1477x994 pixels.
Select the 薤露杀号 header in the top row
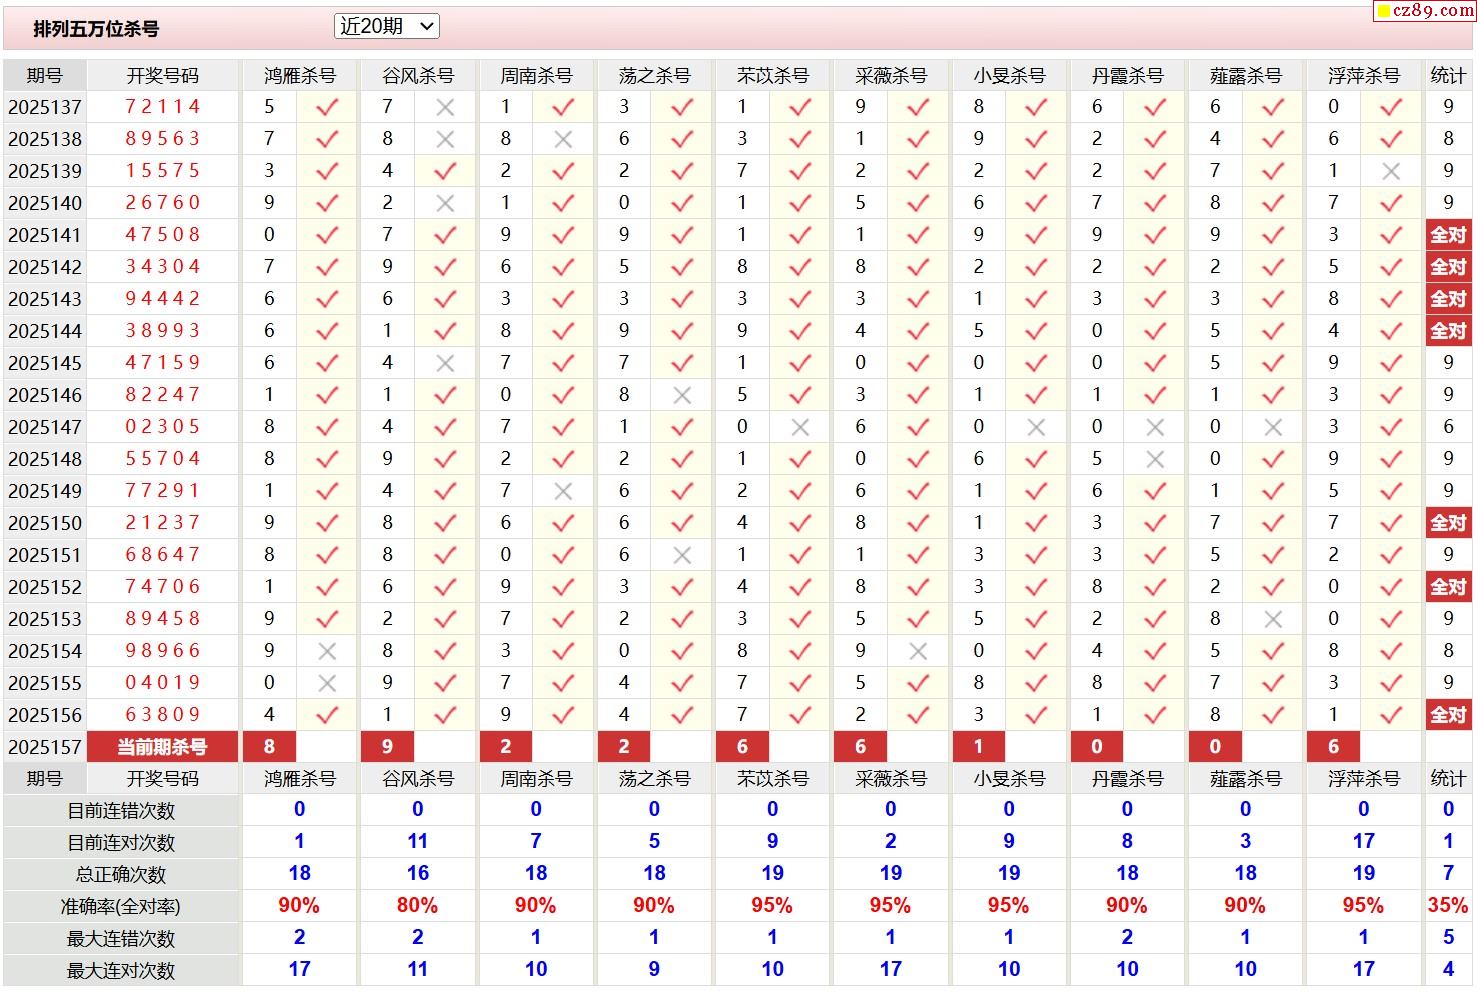click(x=1245, y=76)
